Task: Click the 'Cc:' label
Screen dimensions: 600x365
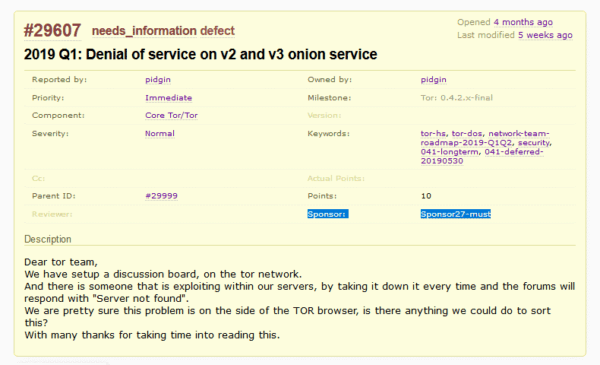Action: point(38,178)
